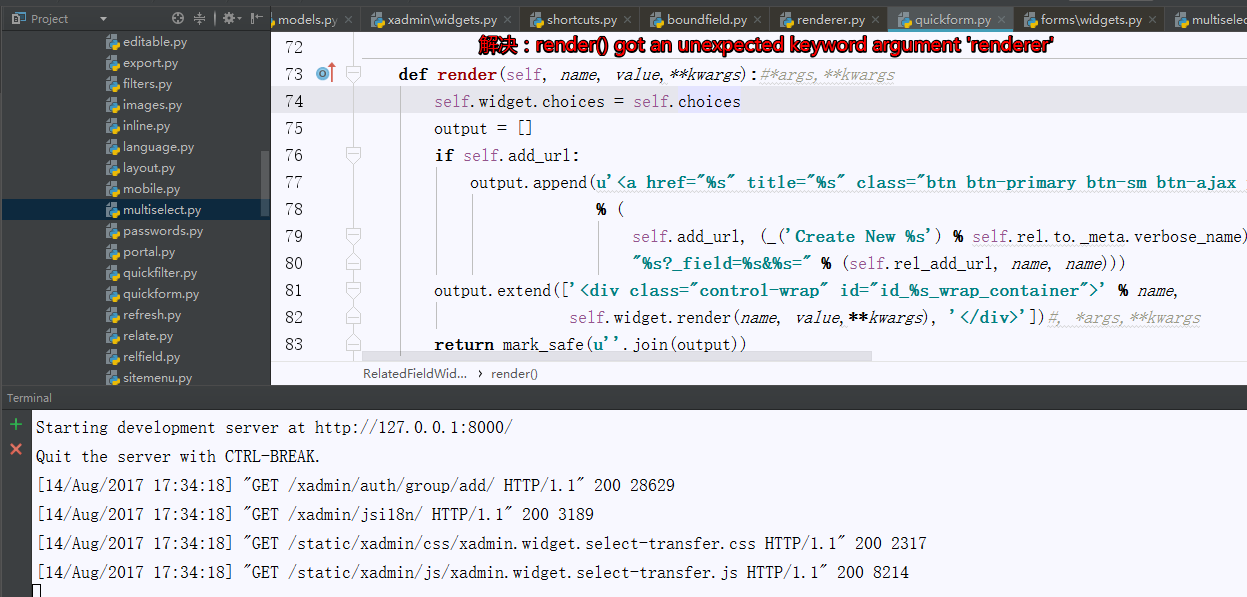Open the Project view dropdown arrow

(x=103, y=18)
